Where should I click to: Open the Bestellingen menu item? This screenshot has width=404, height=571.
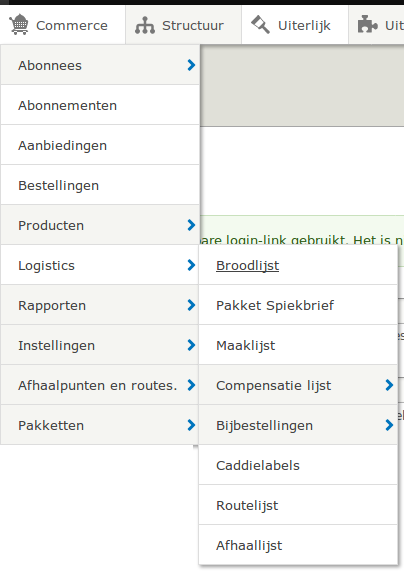100,185
